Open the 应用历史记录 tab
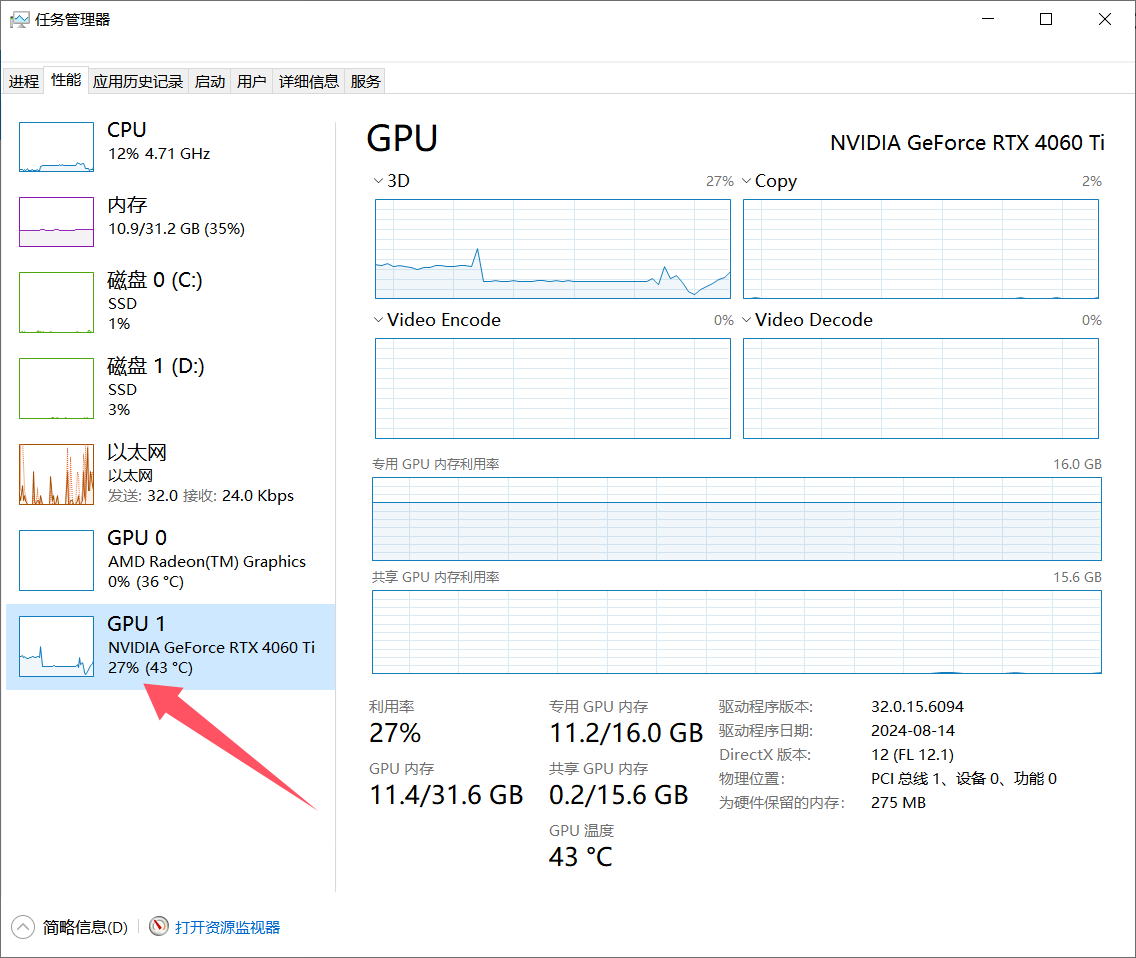 [x=138, y=81]
